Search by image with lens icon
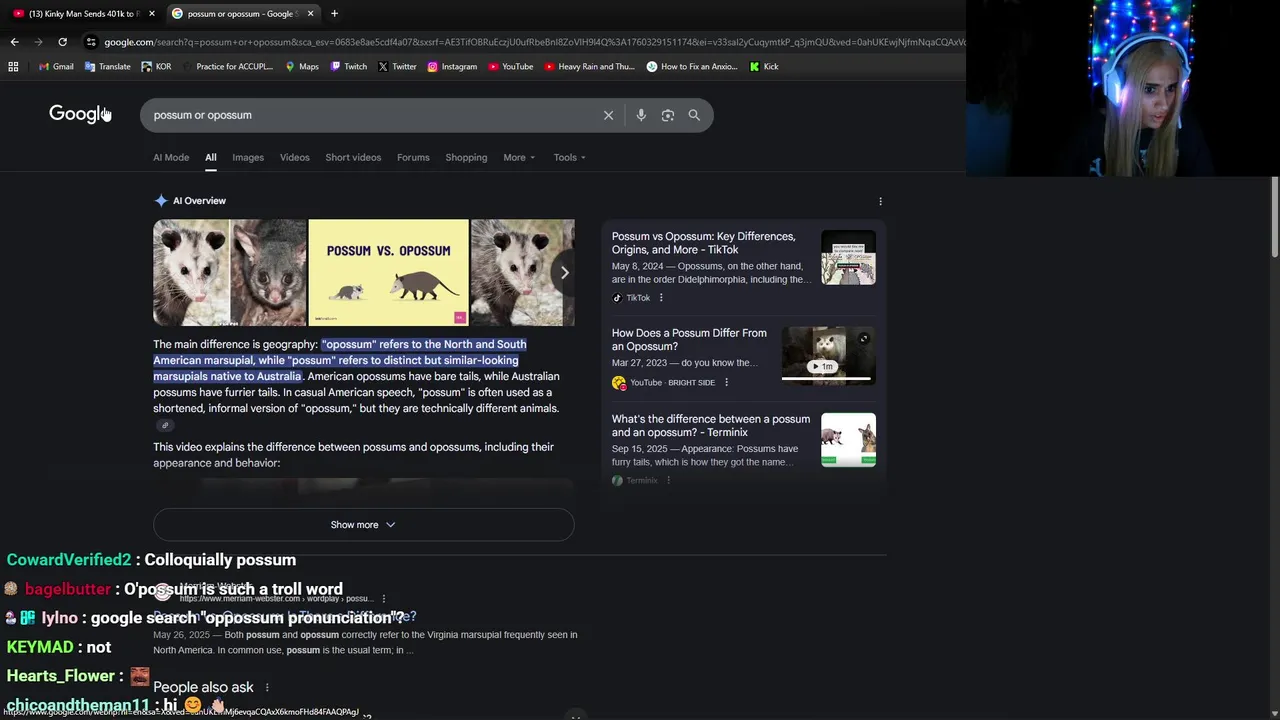The height and width of the screenshot is (720, 1280). pyautogui.click(x=668, y=115)
